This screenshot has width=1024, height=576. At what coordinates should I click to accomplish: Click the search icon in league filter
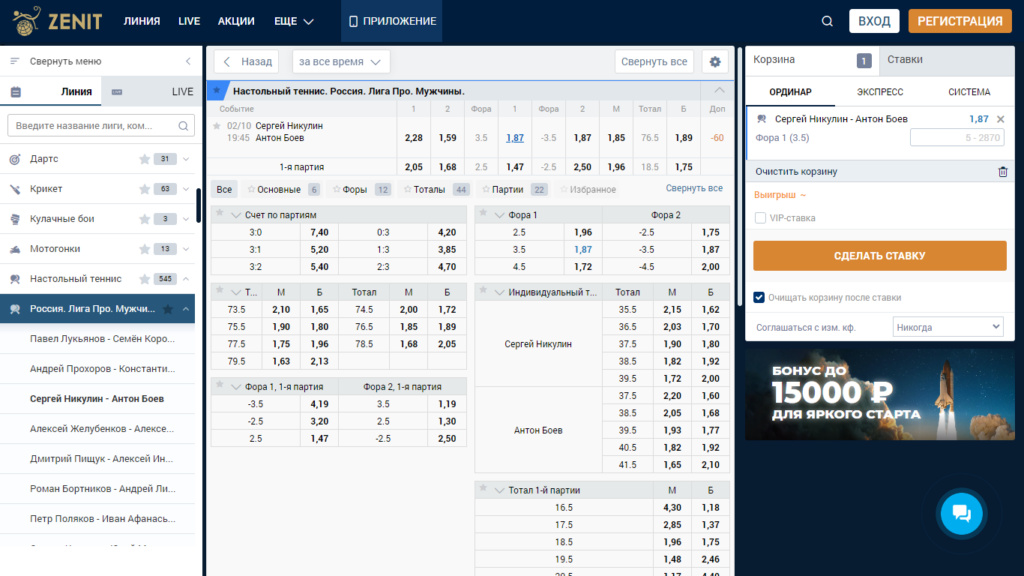point(184,125)
